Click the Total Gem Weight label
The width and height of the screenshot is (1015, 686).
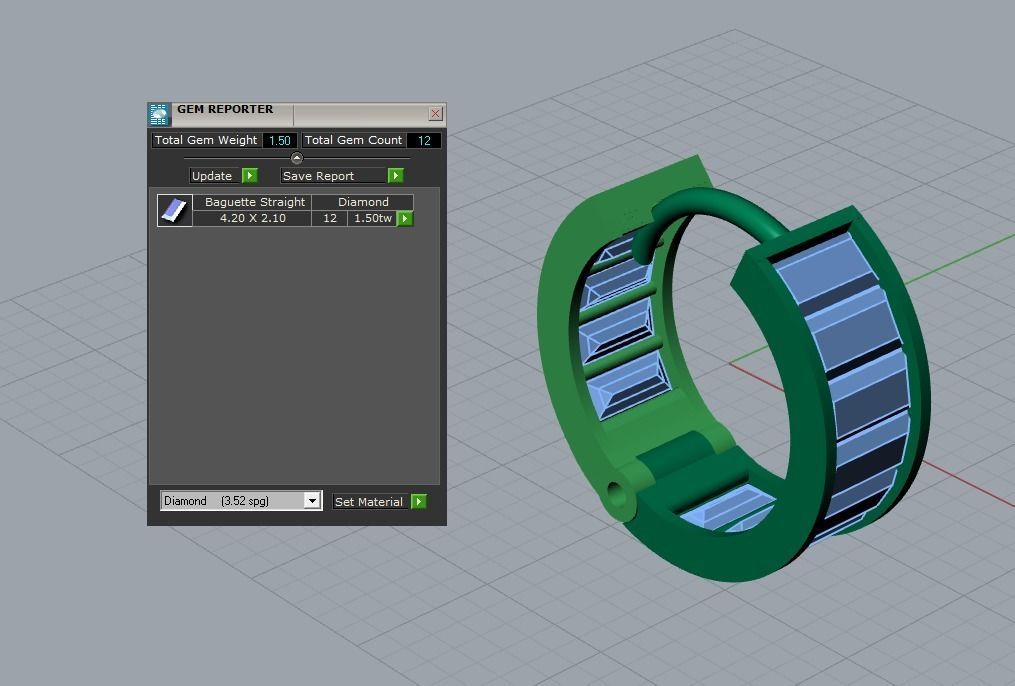[206, 140]
